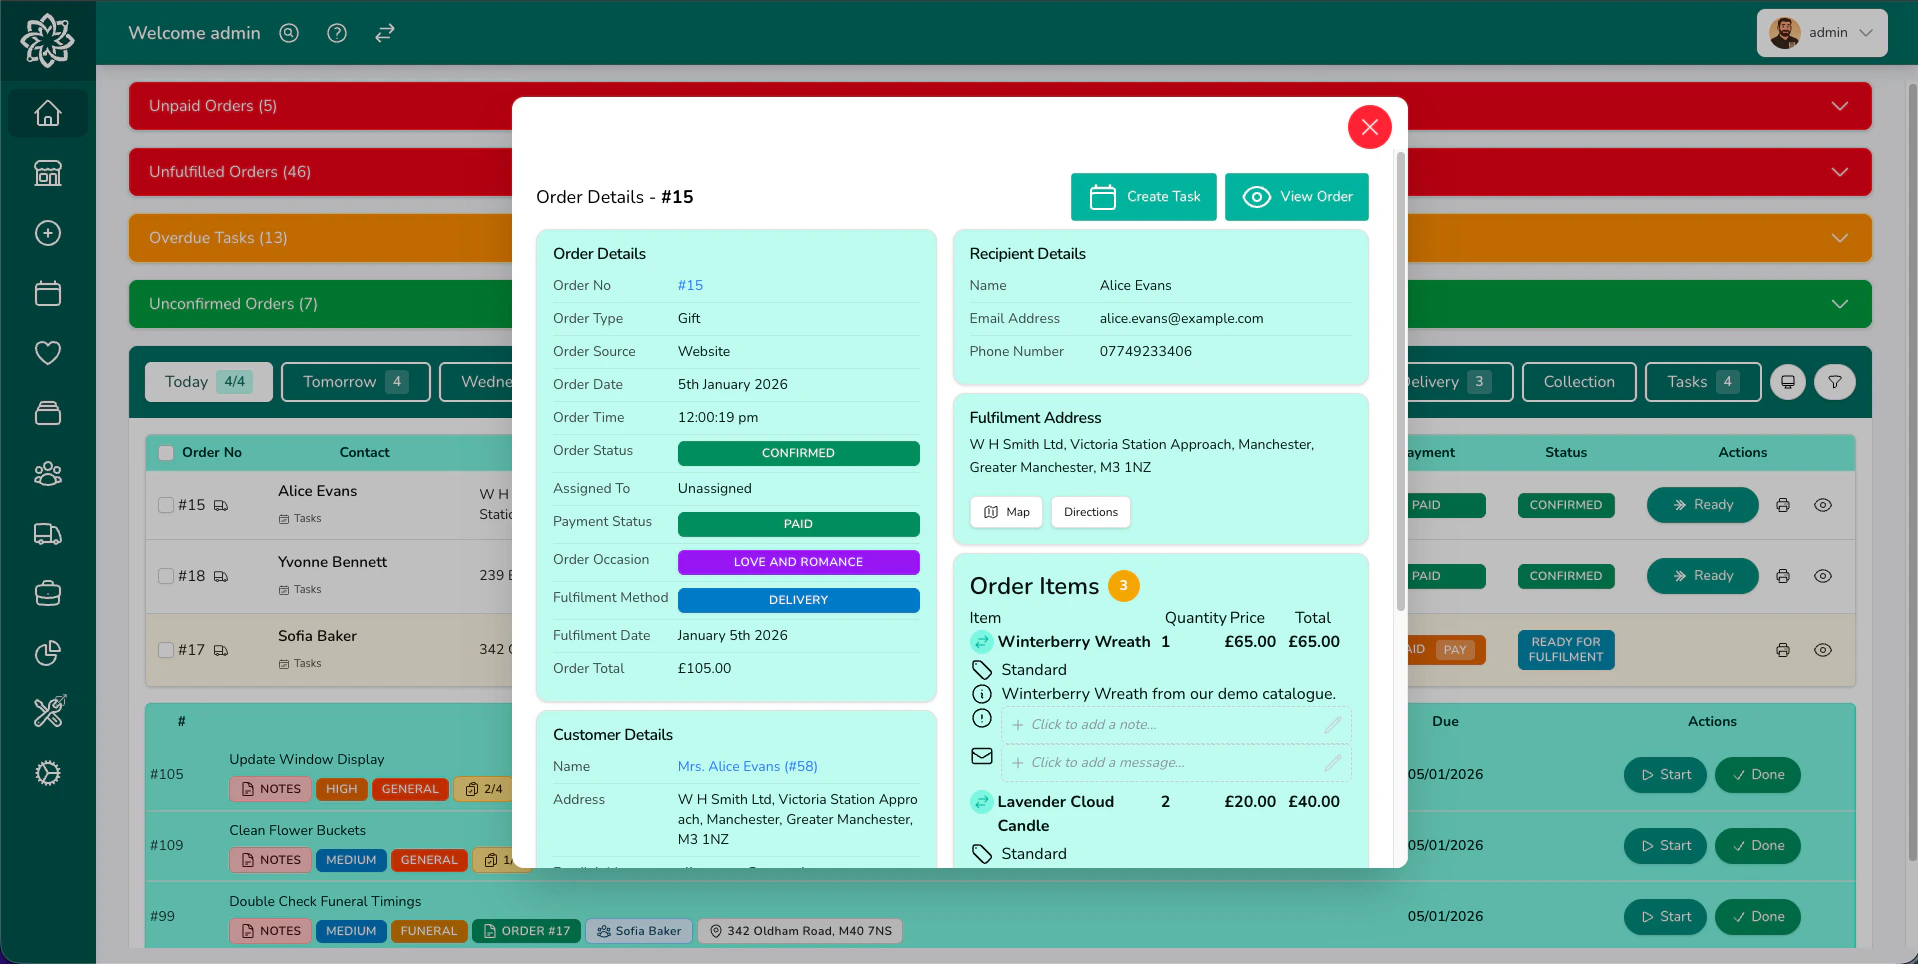This screenshot has width=1918, height=964.
Task: Select the shop/store icon in the sidebar
Action: pyautogui.click(x=47, y=173)
